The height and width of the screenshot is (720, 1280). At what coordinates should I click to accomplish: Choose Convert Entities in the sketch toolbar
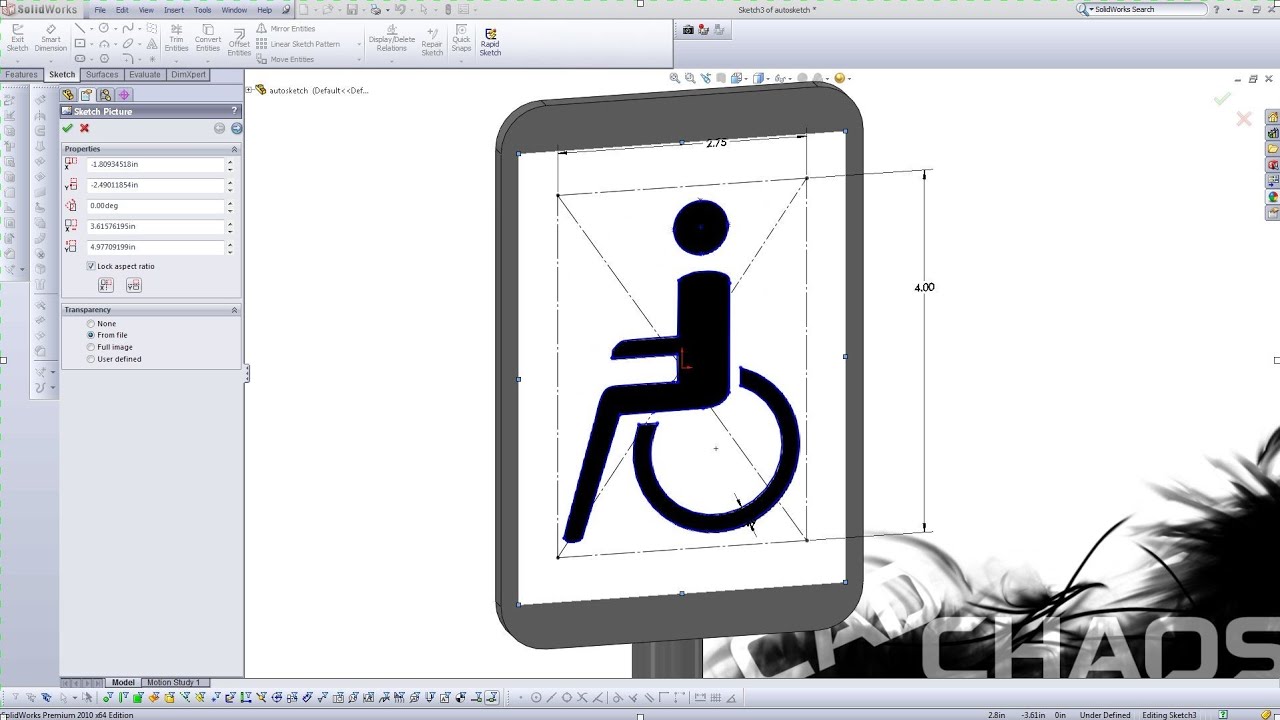pos(208,37)
